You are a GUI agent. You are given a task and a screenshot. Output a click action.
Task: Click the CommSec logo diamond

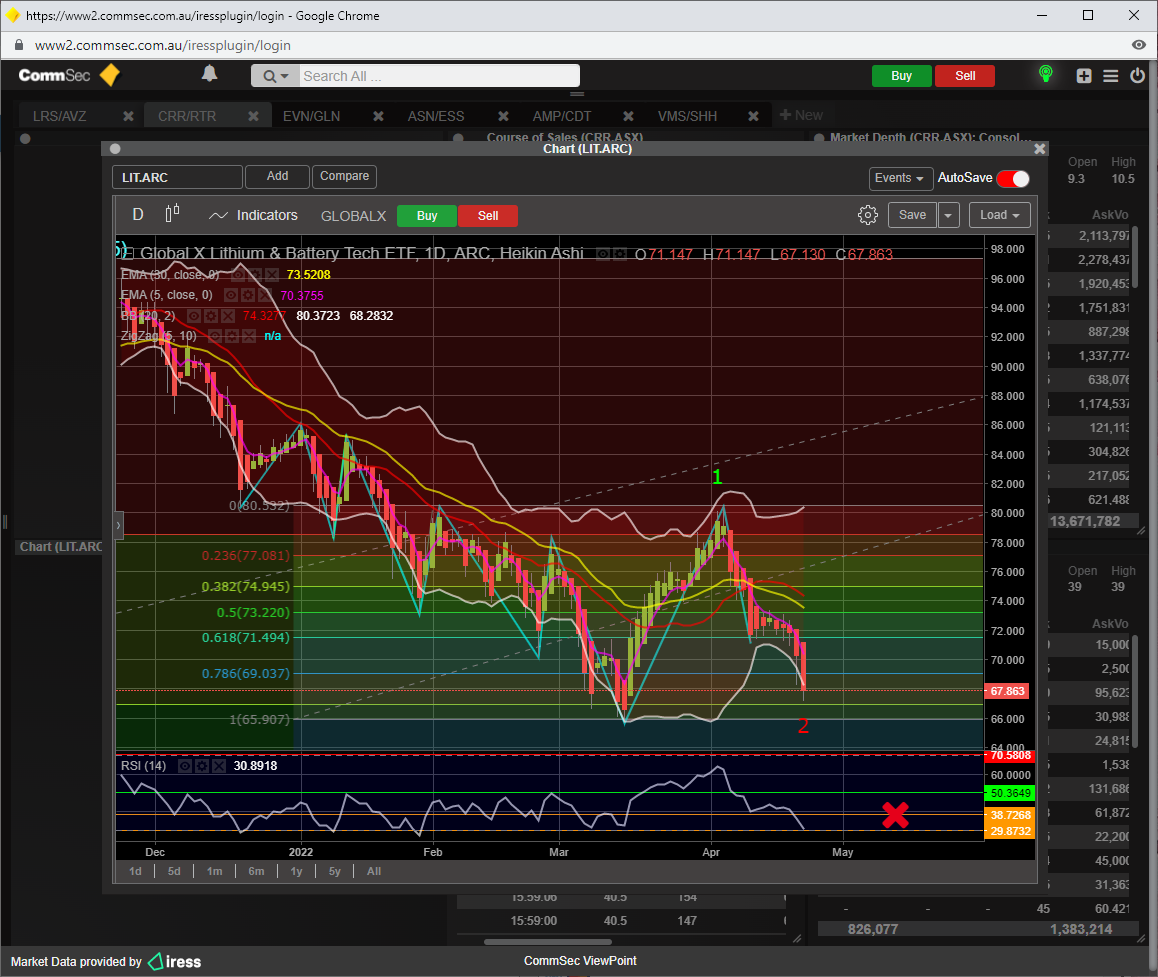pyautogui.click(x=110, y=75)
